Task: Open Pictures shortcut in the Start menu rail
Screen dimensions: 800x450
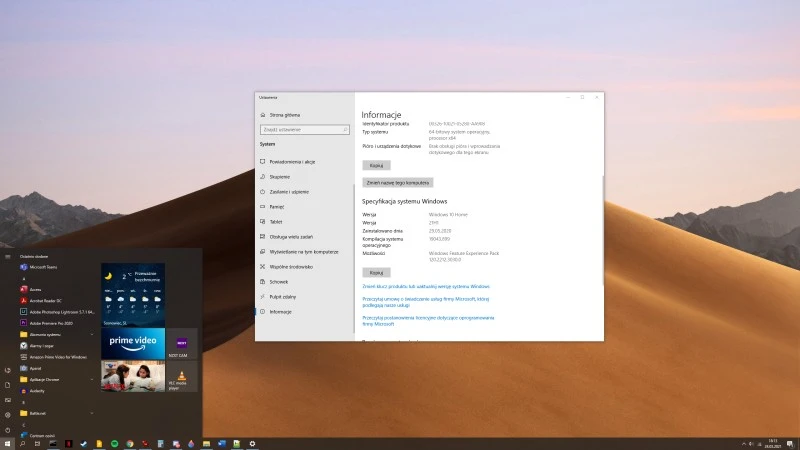Action: coord(7,400)
